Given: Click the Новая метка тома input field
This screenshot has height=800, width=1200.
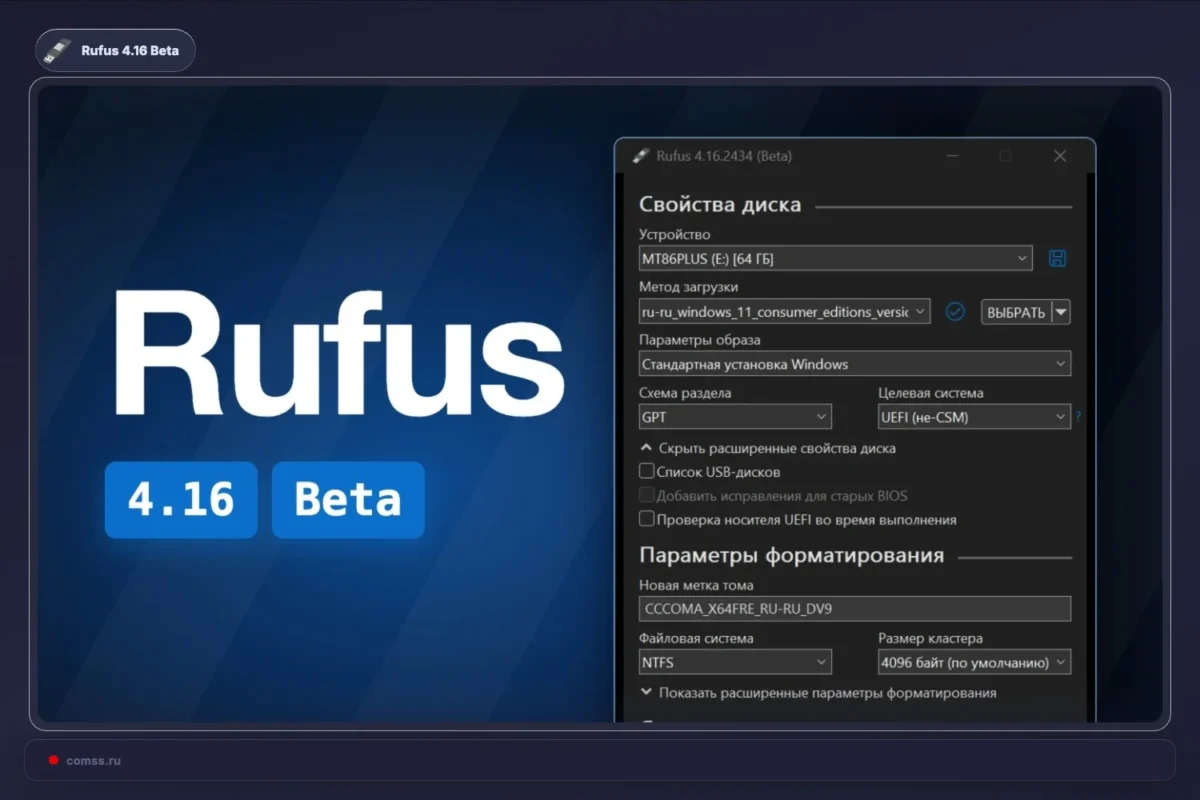Looking at the screenshot, I should tap(855, 609).
